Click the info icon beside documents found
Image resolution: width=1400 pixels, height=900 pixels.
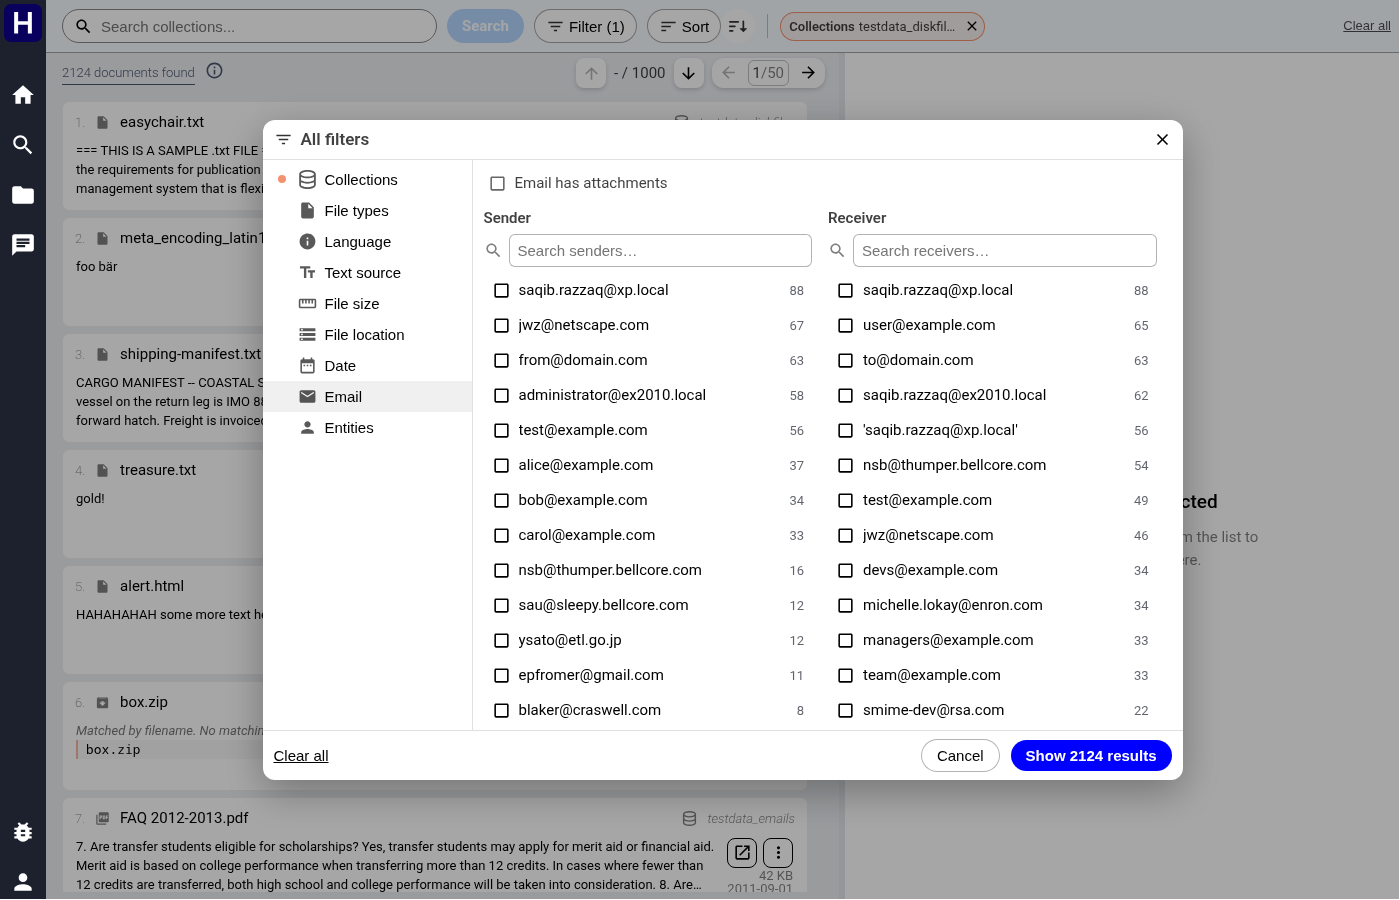click(215, 71)
